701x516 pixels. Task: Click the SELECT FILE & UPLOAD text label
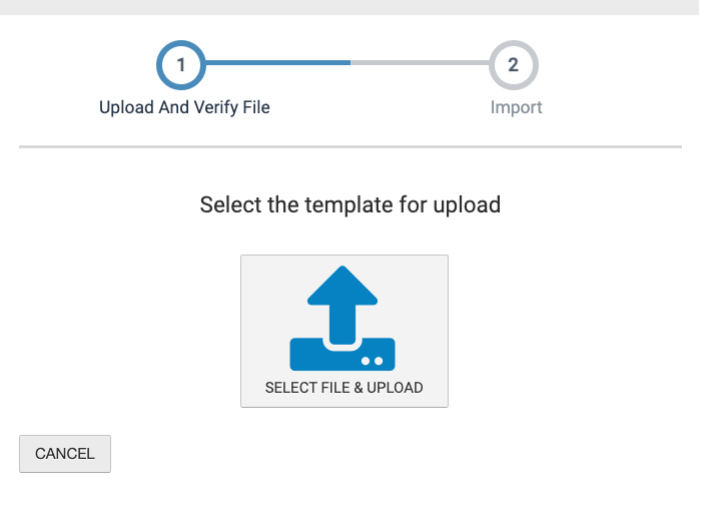coord(344,388)
